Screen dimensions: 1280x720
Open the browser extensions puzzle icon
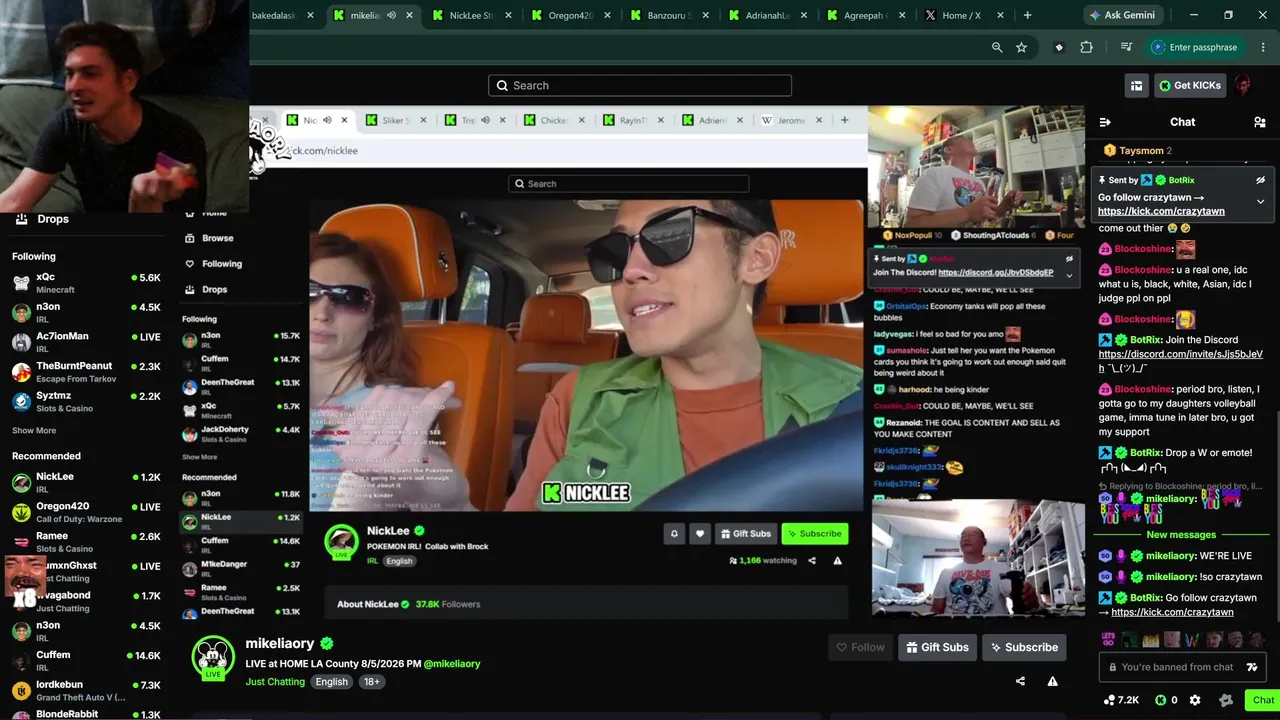[x=1087, y=47]
